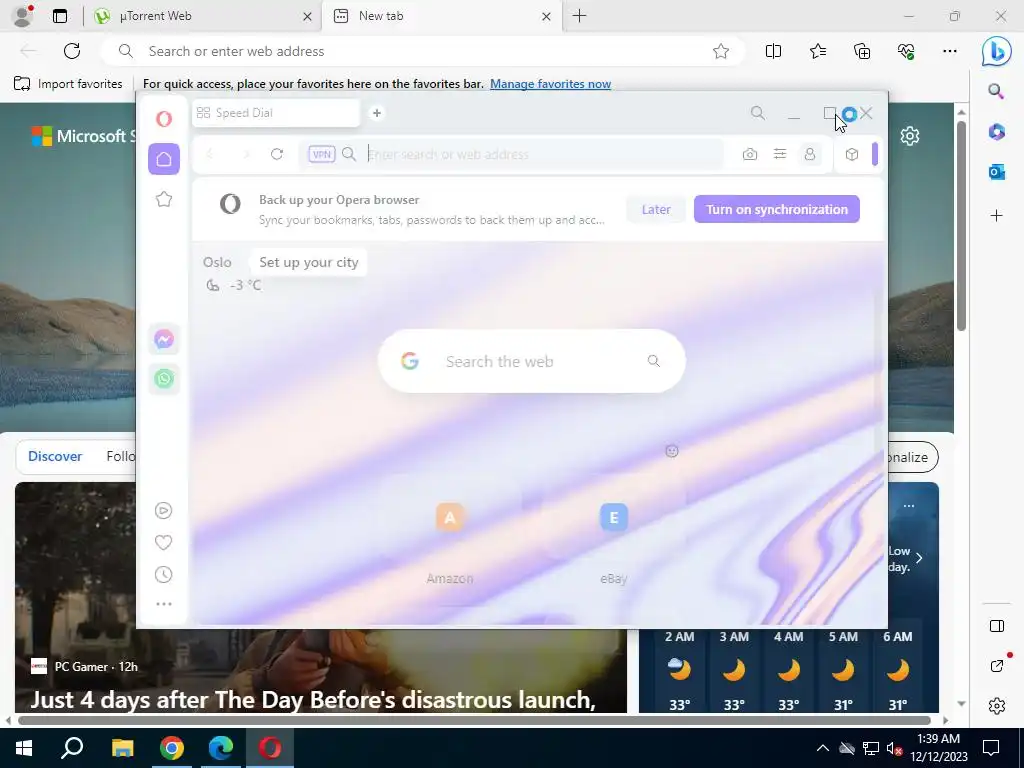Click Import favorites in Edge

click(68, 84)
